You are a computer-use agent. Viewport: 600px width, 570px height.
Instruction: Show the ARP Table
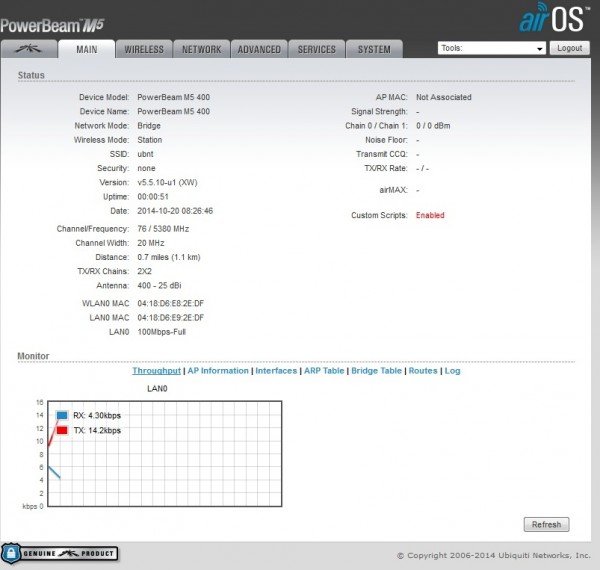pyautogui.click(x=324, y=371)
